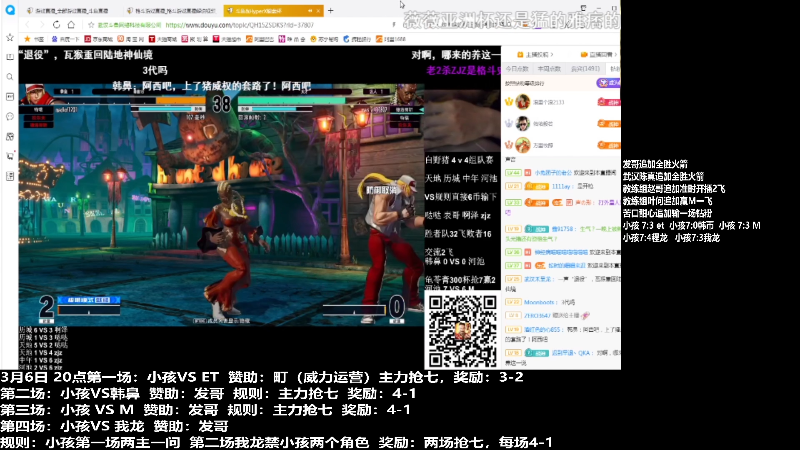The image size is (800, 450).
Task: Open the favorites star in the sidebar
Action: pos(10,37)
